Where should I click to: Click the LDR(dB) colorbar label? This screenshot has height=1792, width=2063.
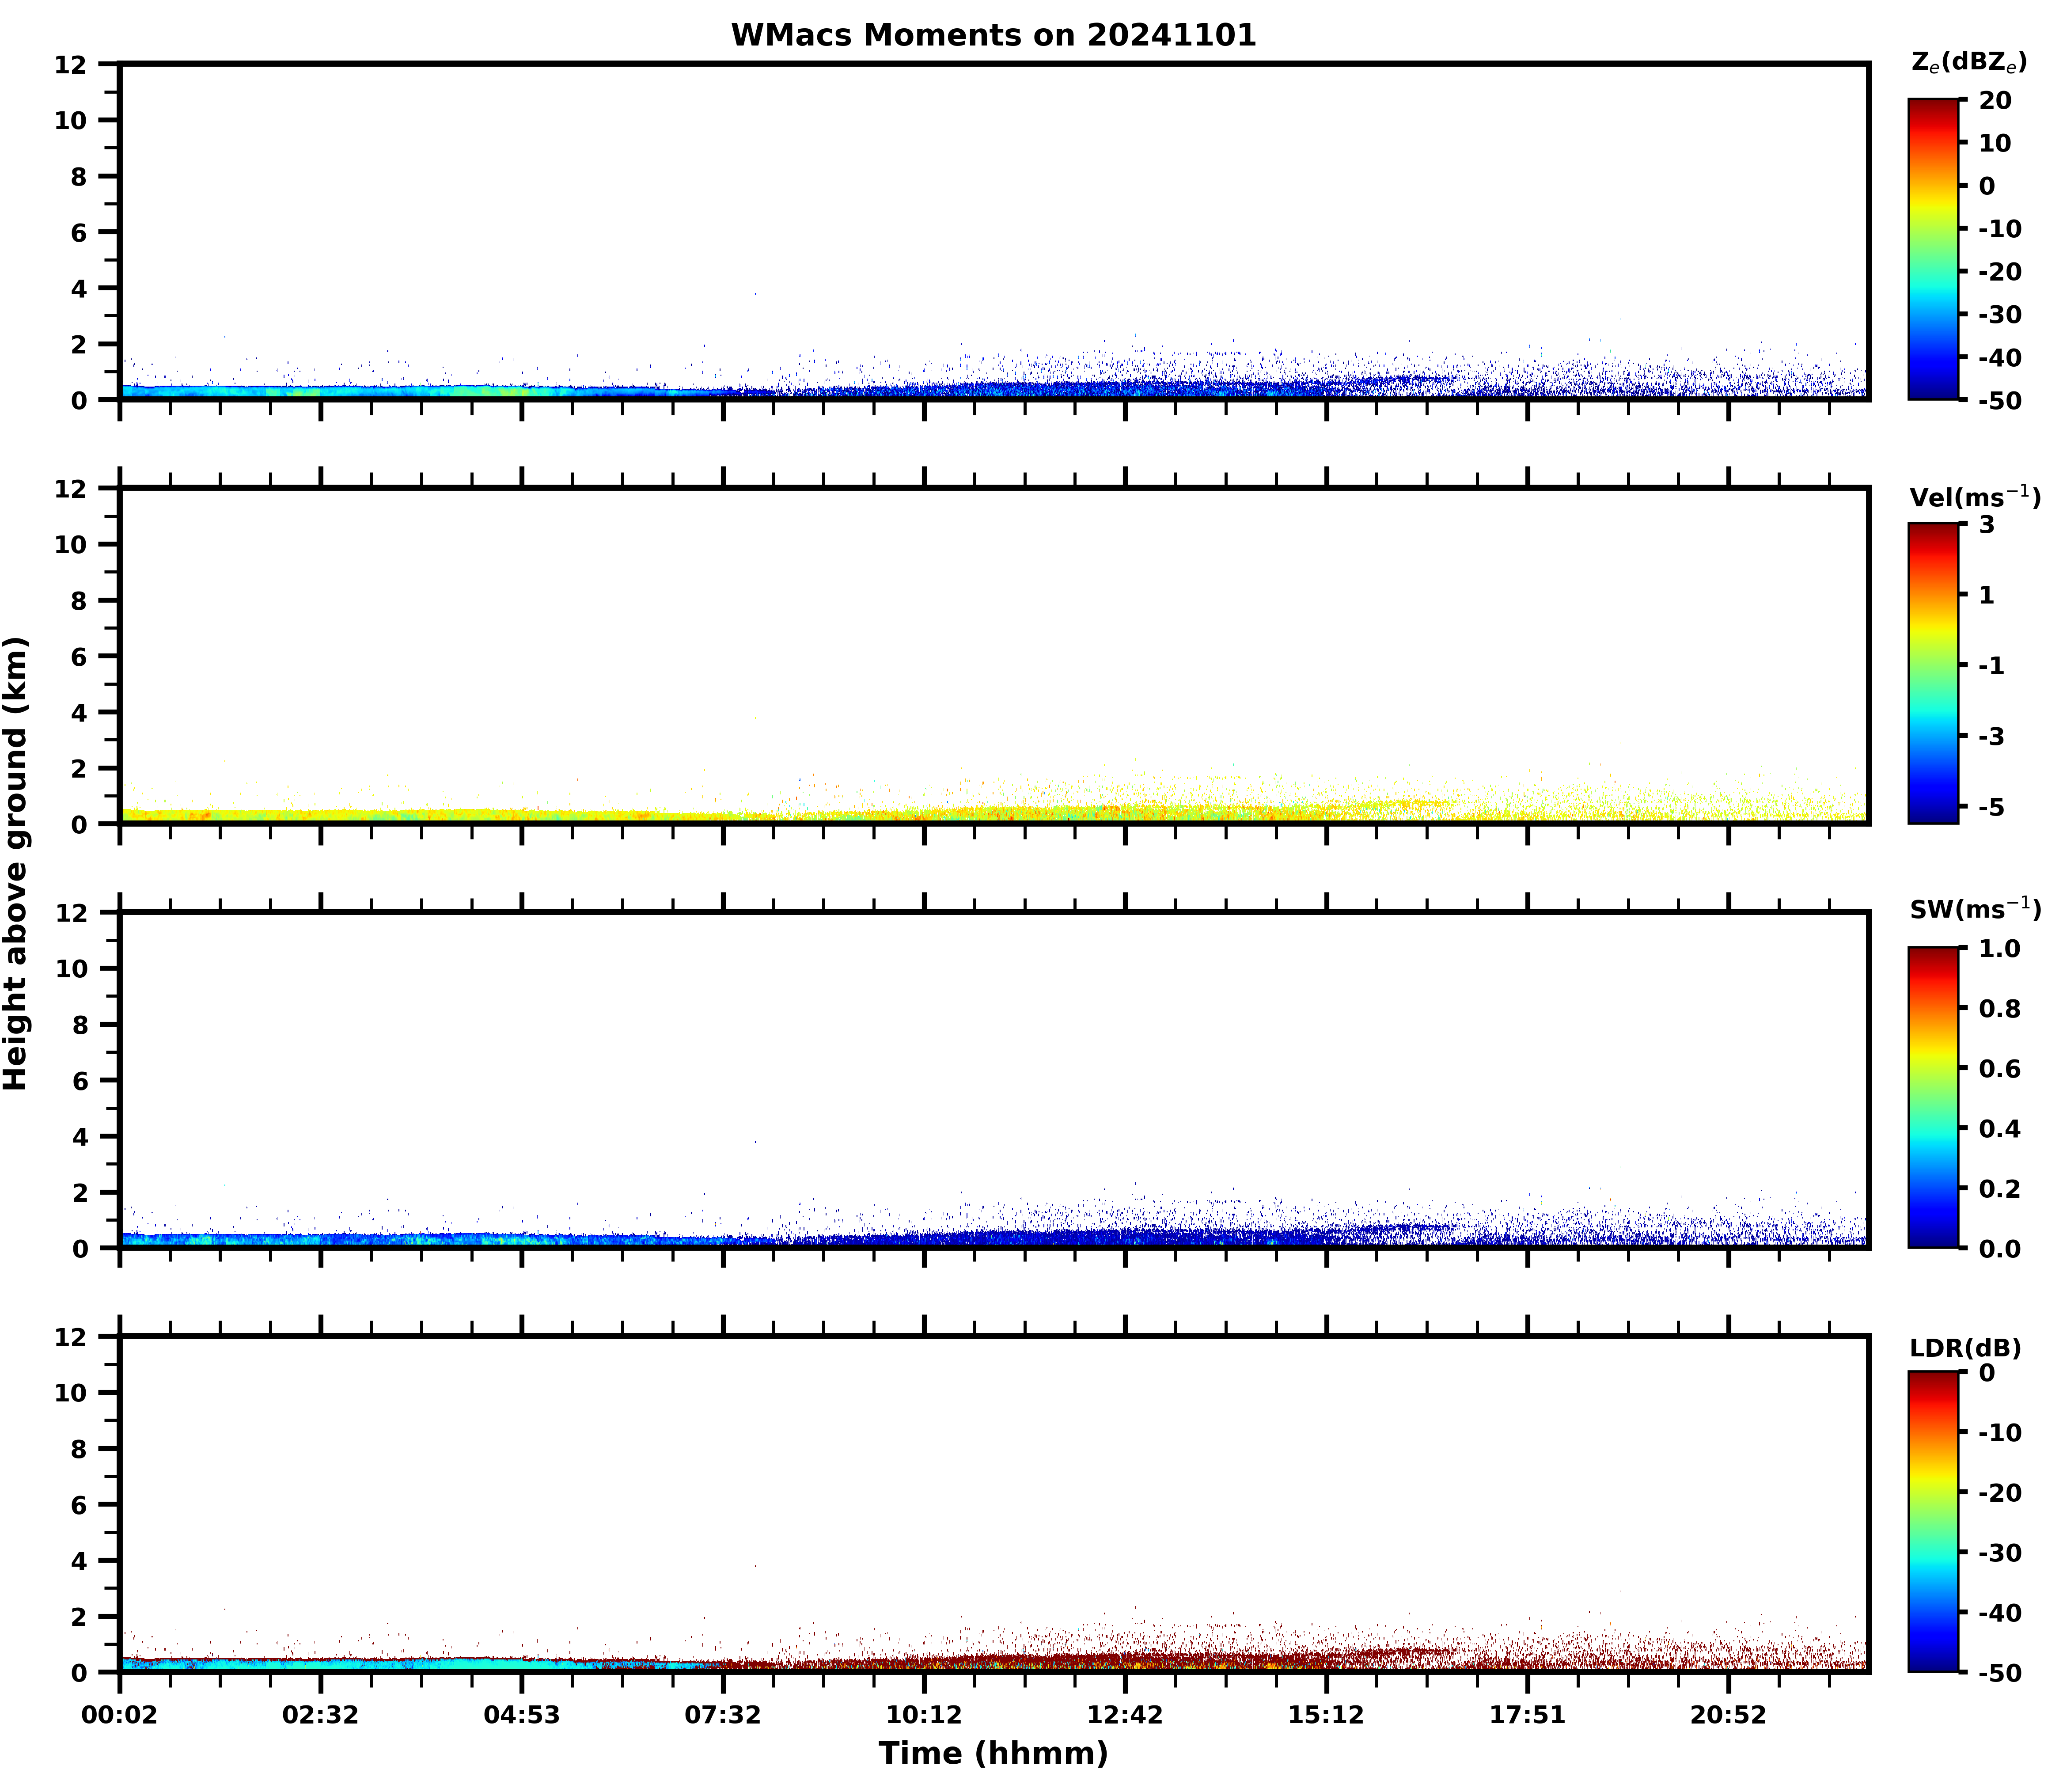[x=1965, y=1348]
